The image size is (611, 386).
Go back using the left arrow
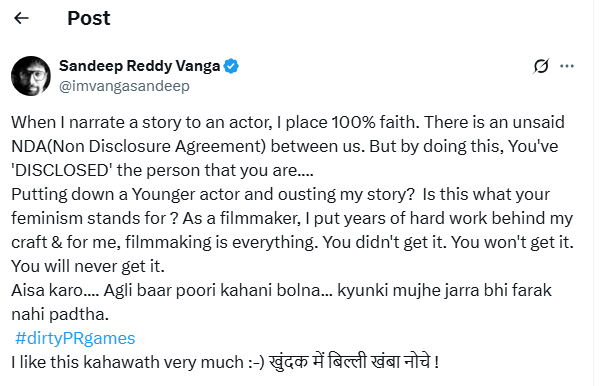point(21,18)
